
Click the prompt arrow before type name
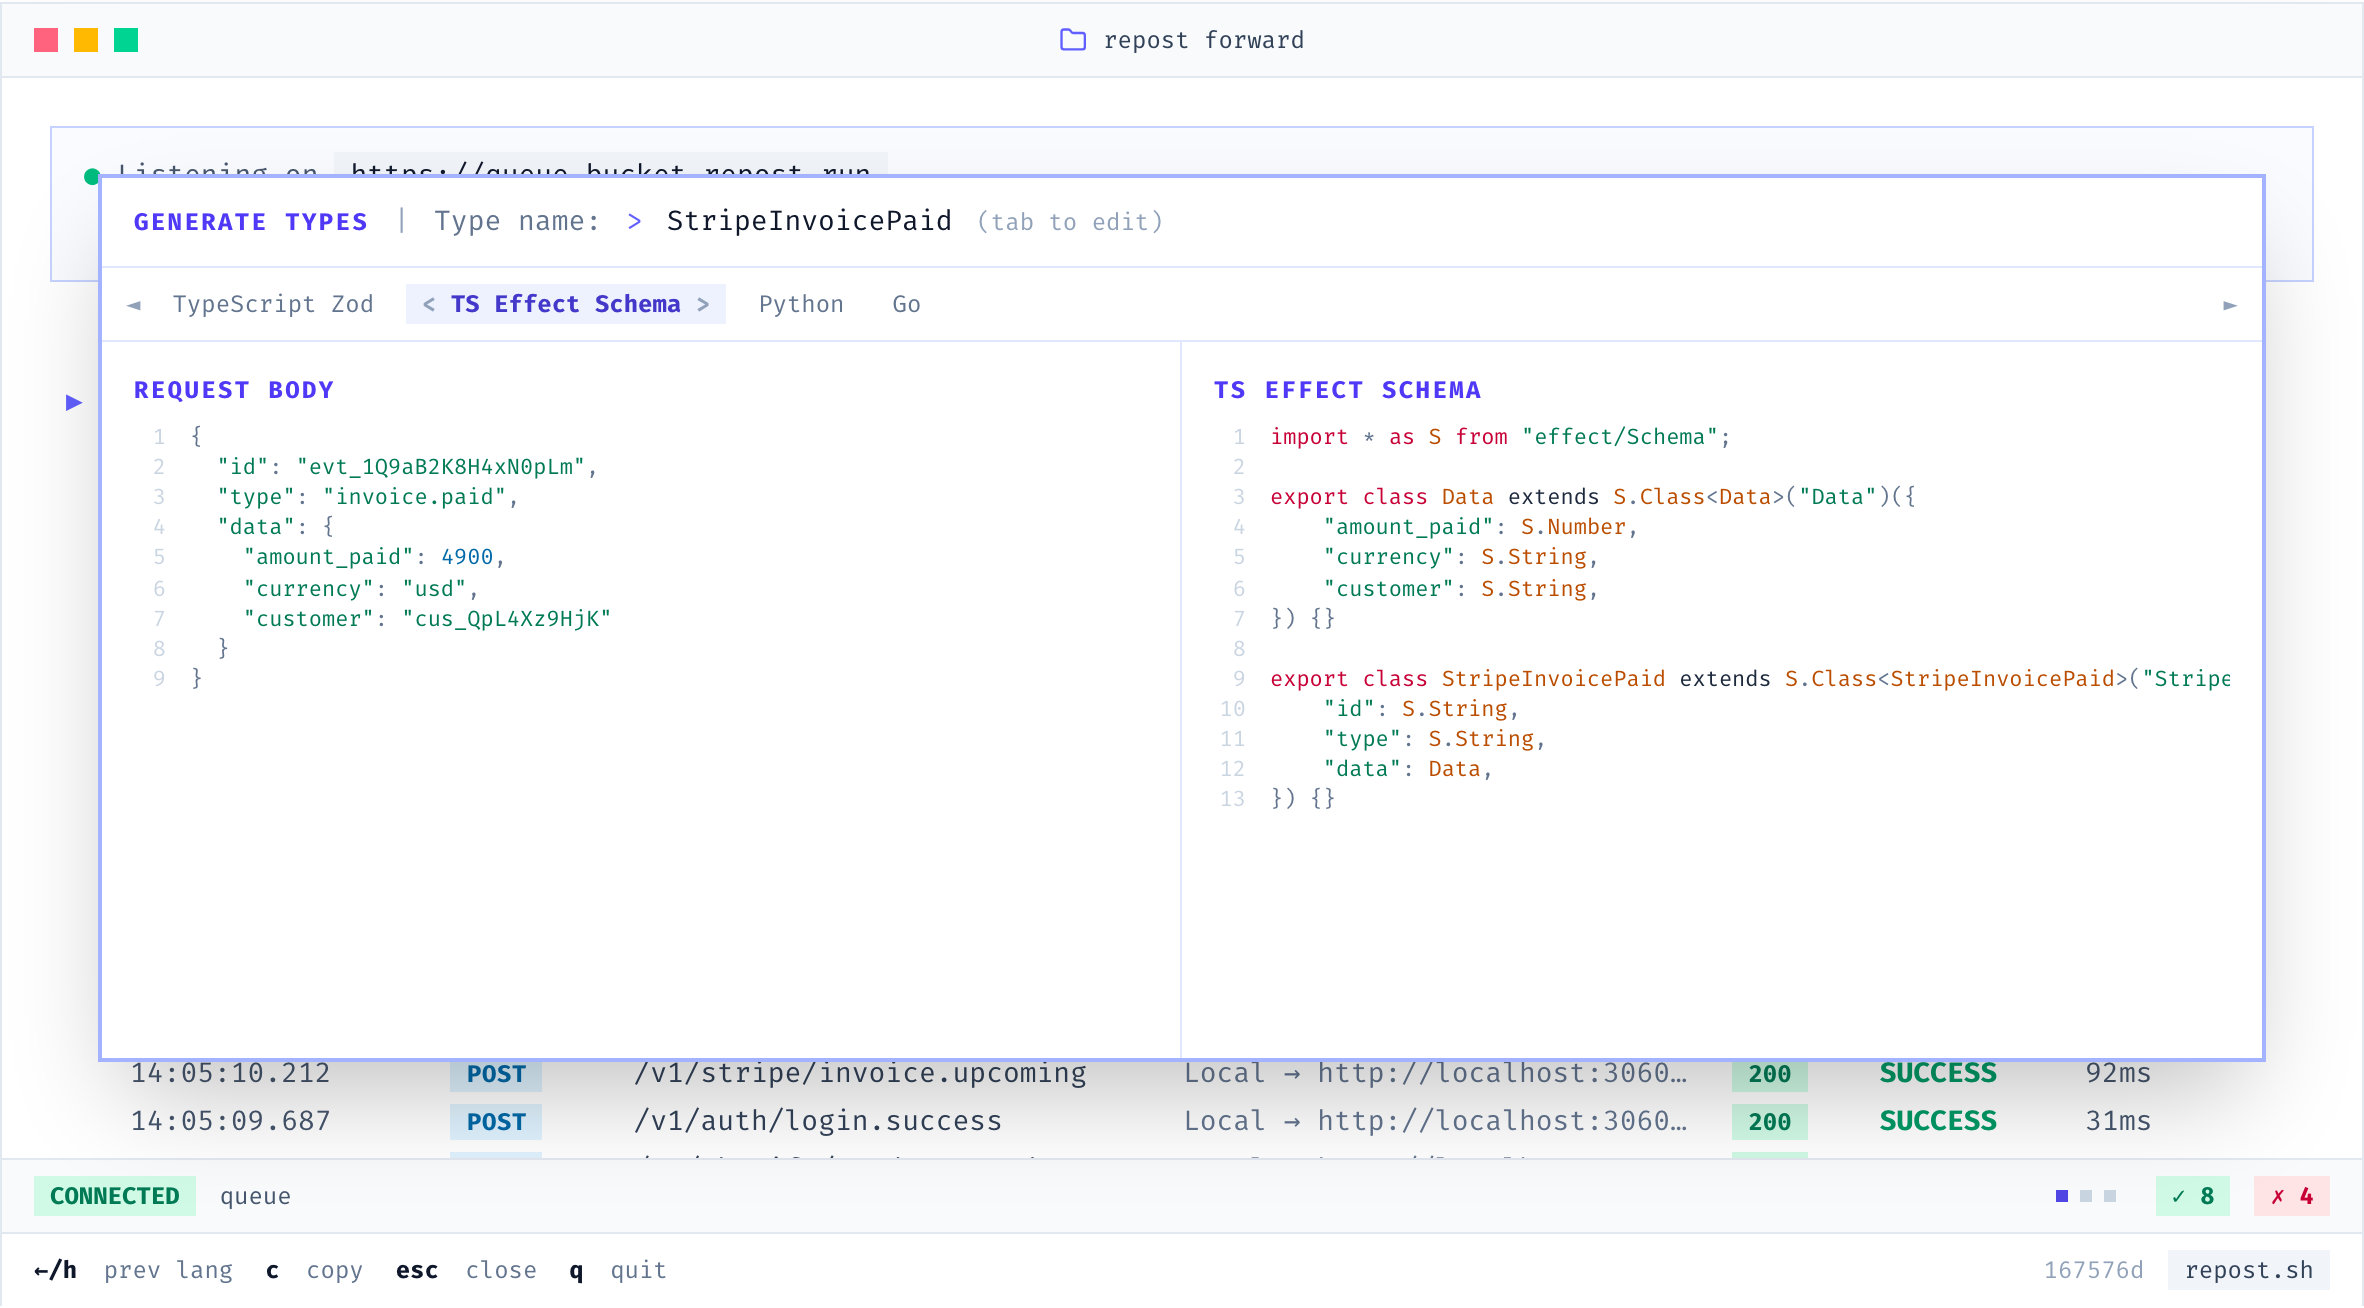click(634, 221)
